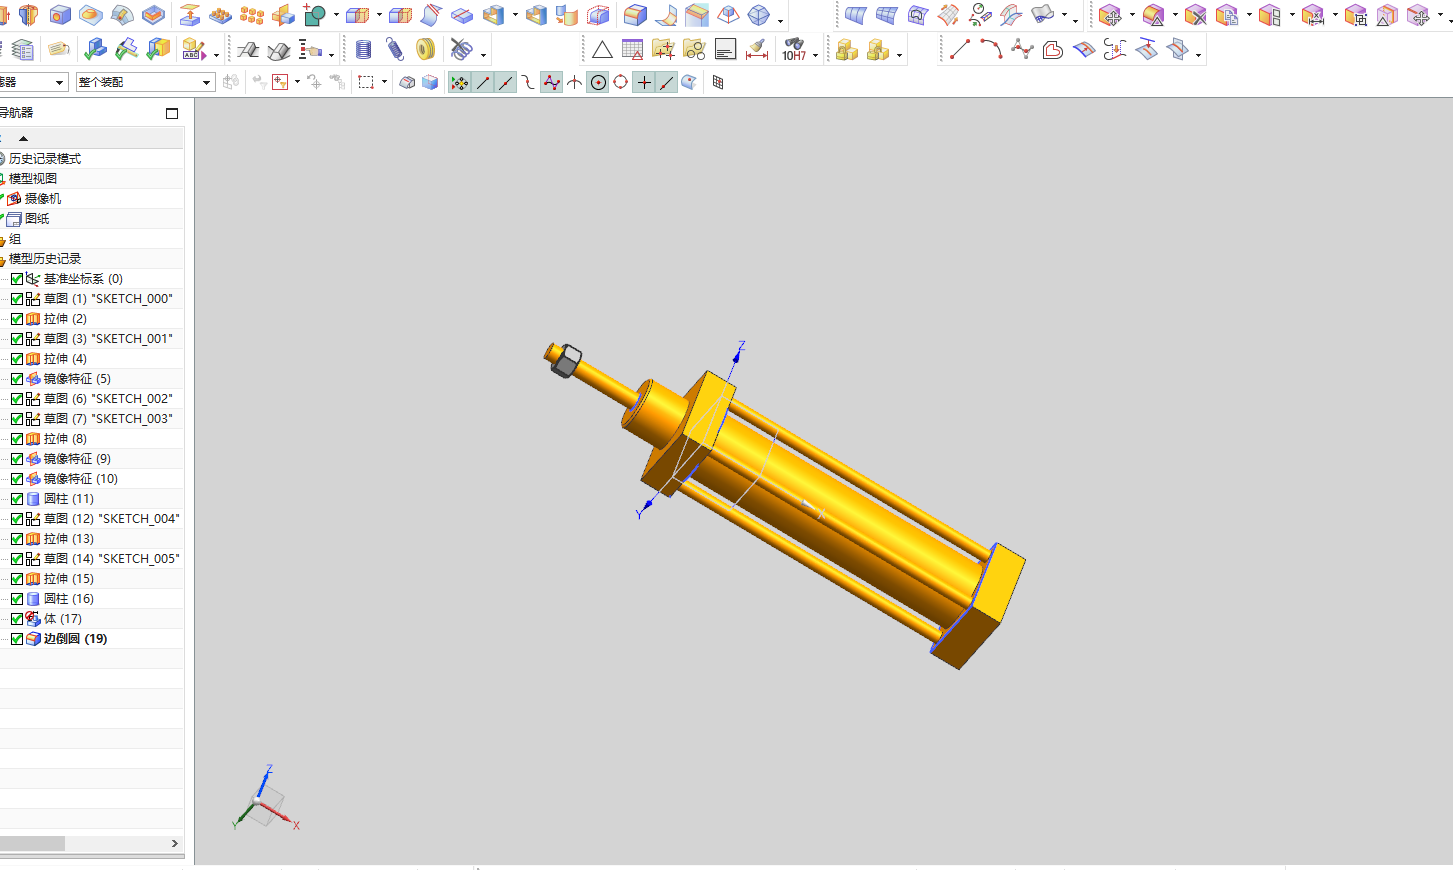Select the sheet metal bend icon

pos(248,49)
